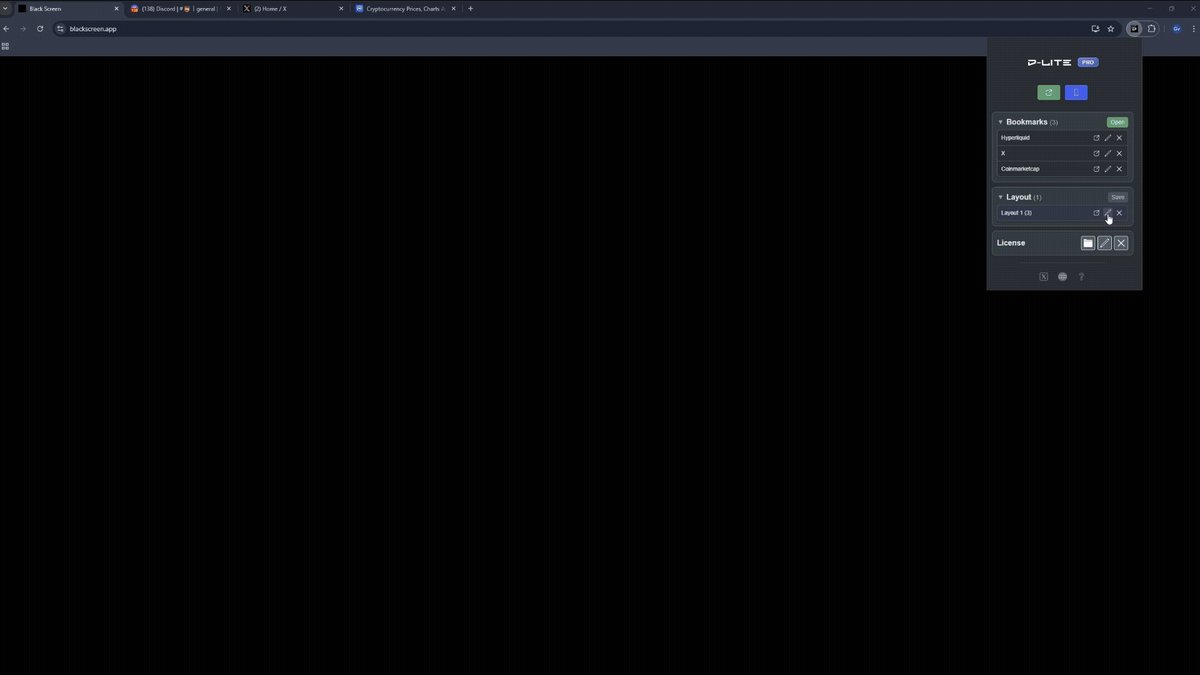The height and width of the screenshot is (675, 1200).
Task: Switch to the Cryptocurrency Prices tab
Action: point(406,8)
